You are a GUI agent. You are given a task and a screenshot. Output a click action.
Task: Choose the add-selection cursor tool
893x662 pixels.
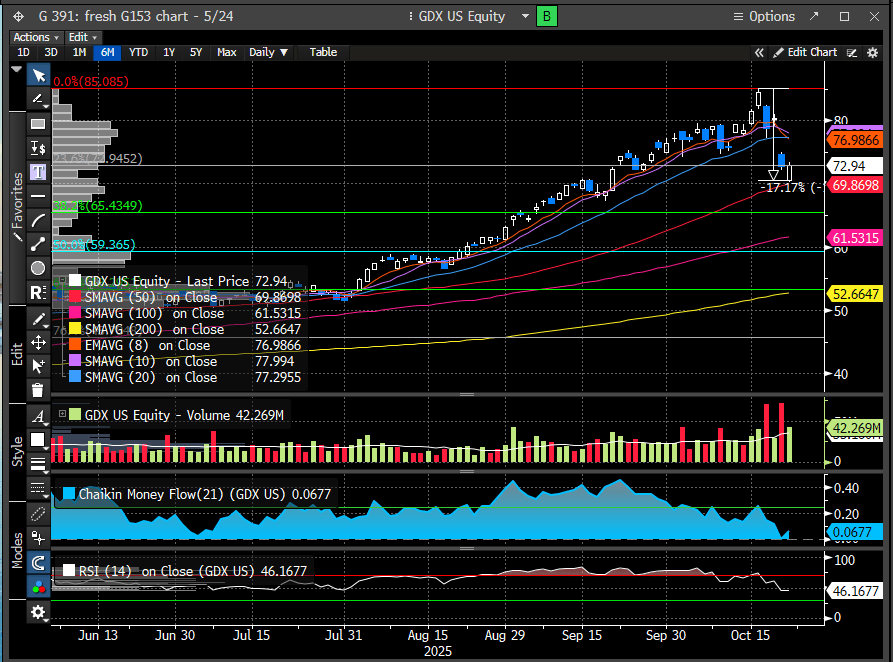pos(38,366)
